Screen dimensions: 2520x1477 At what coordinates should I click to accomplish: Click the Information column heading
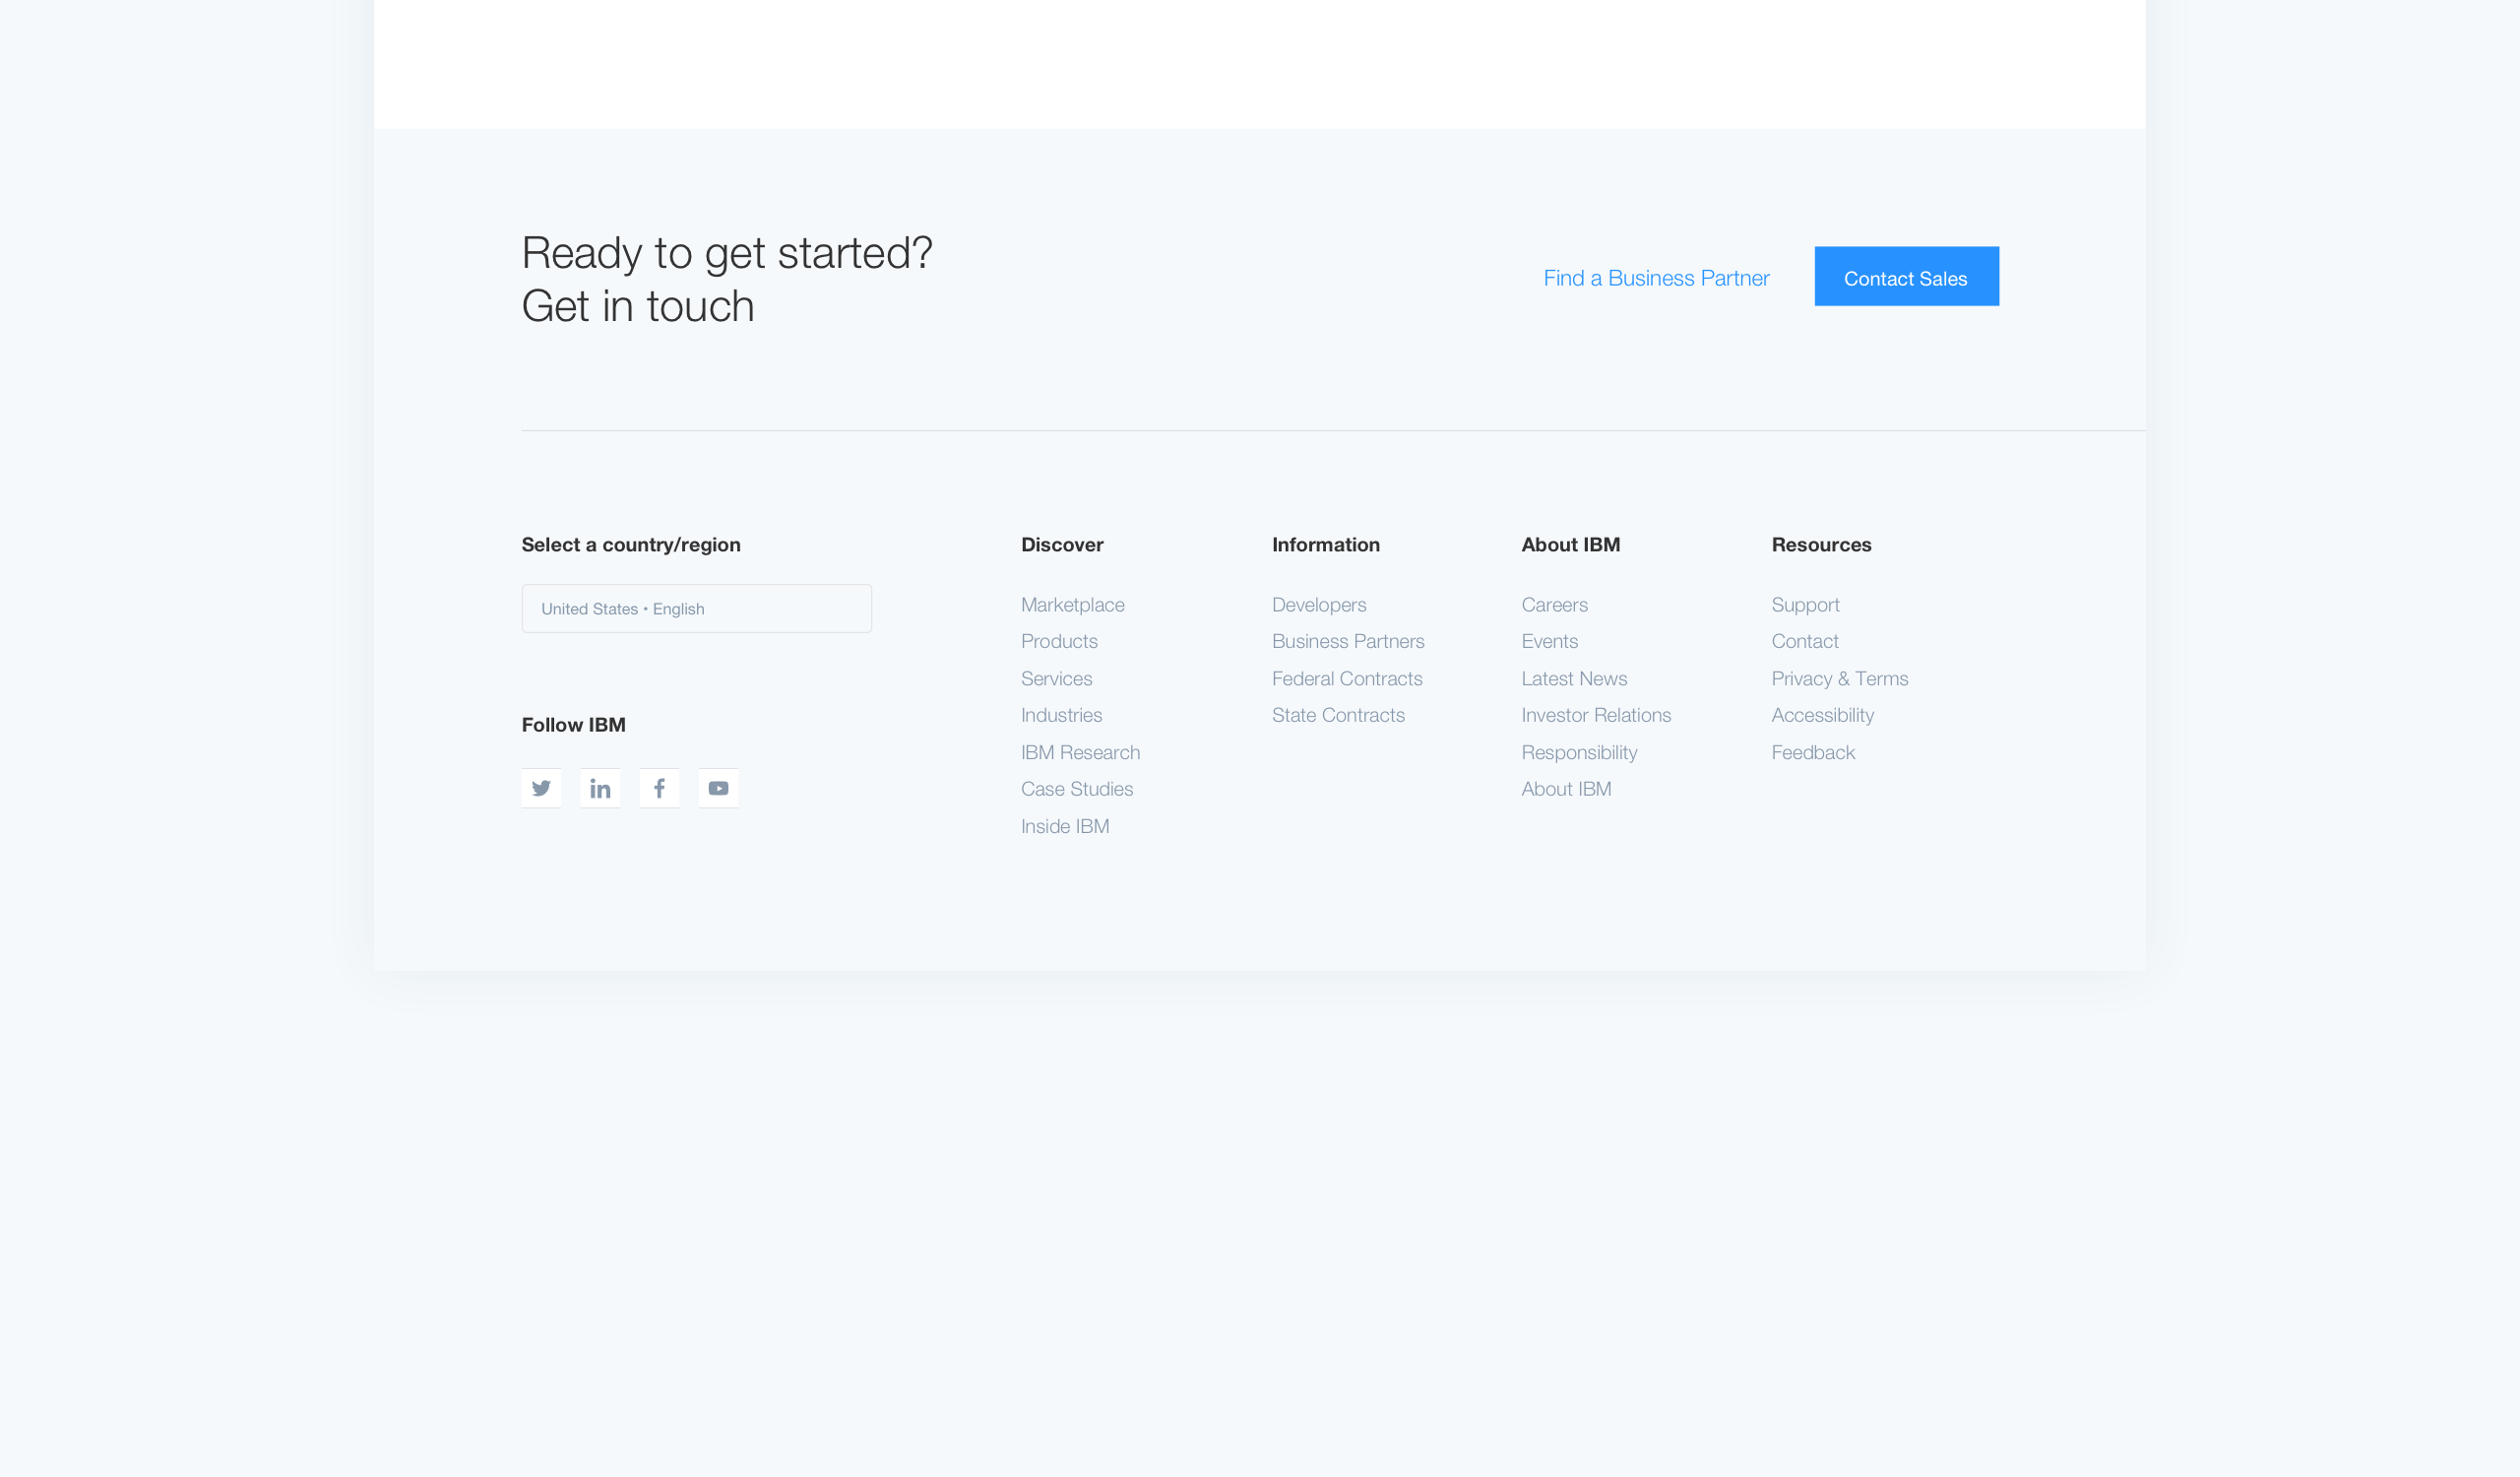[x=1325, y=545]
